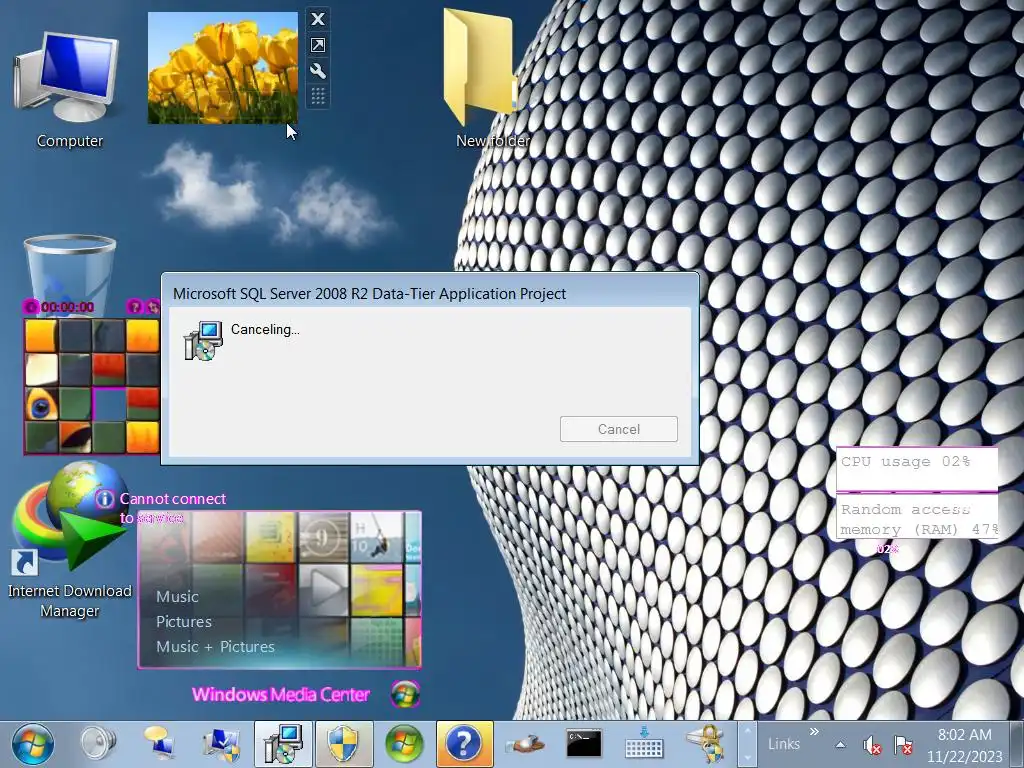The image size is (1024, 768).
Task: Select Pictures in Media Center gadget
Action: pyautogui.click(x=184, y=621)
